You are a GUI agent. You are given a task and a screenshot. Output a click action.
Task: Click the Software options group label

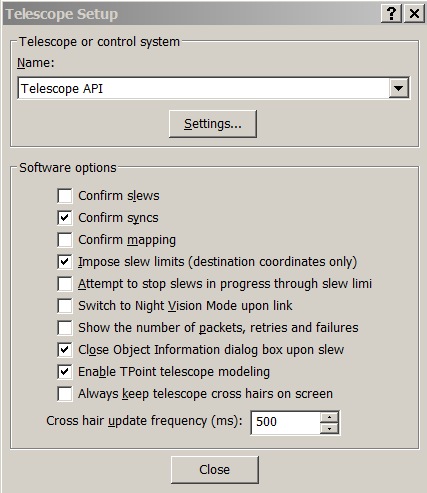pyautogui.click(x=68, y=167)
